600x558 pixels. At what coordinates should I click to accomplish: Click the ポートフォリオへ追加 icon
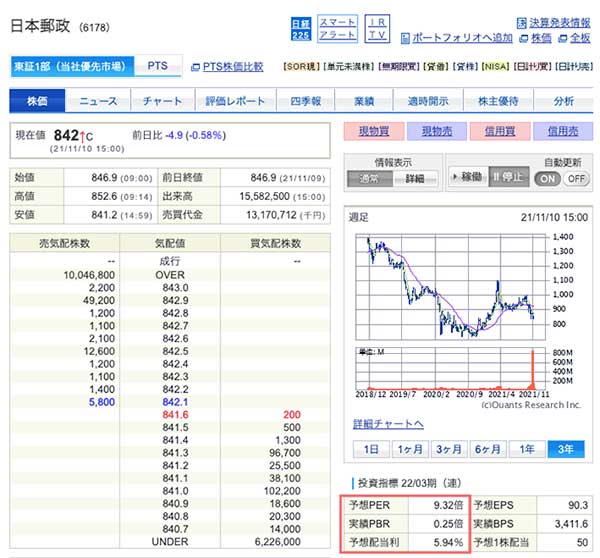click(x=404, y=38)
